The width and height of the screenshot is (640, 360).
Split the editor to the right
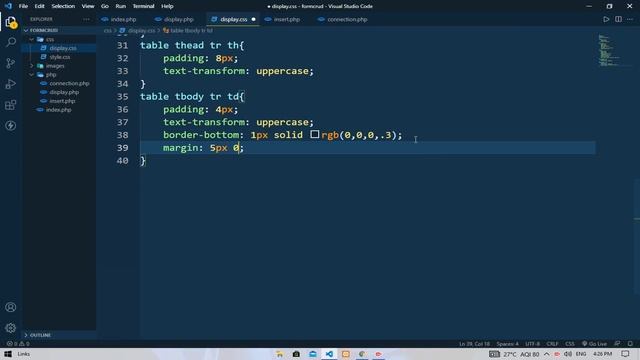click(618, 19)
